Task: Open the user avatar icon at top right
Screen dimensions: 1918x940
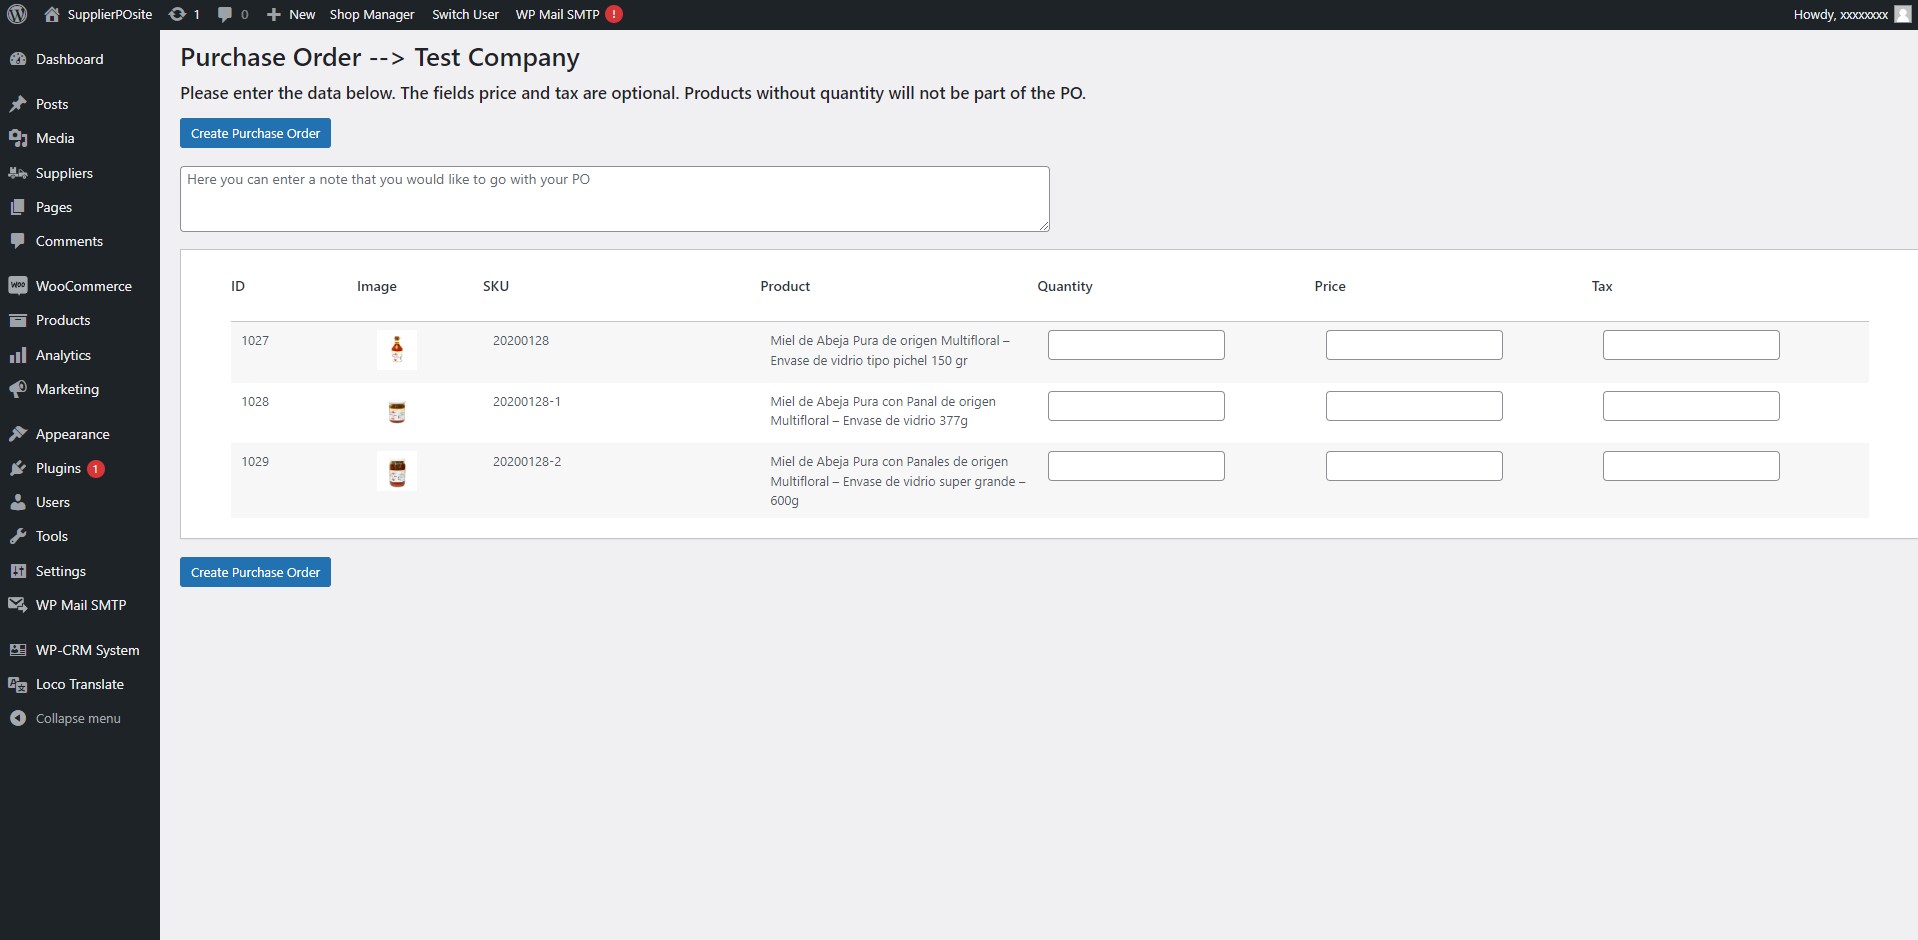Action: (1902, 14)
